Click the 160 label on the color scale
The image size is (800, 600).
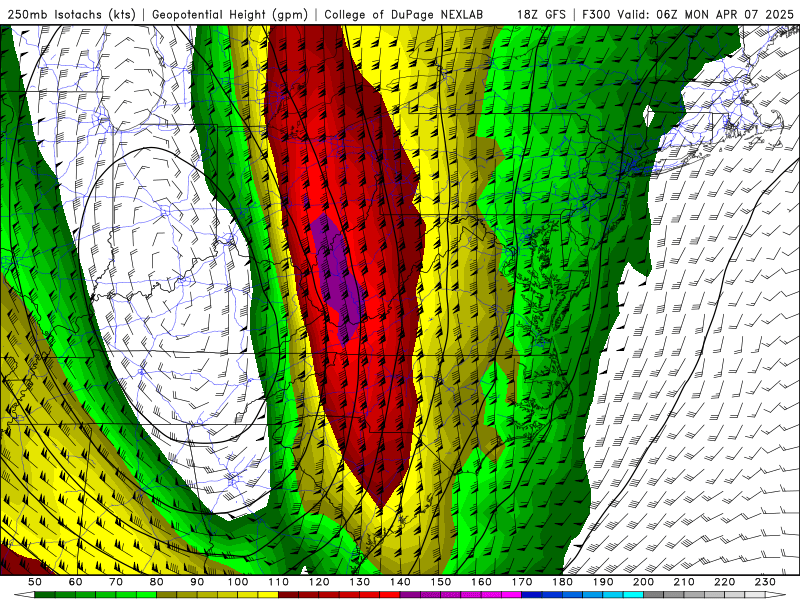pyautogui.click(x=481, y=582)
